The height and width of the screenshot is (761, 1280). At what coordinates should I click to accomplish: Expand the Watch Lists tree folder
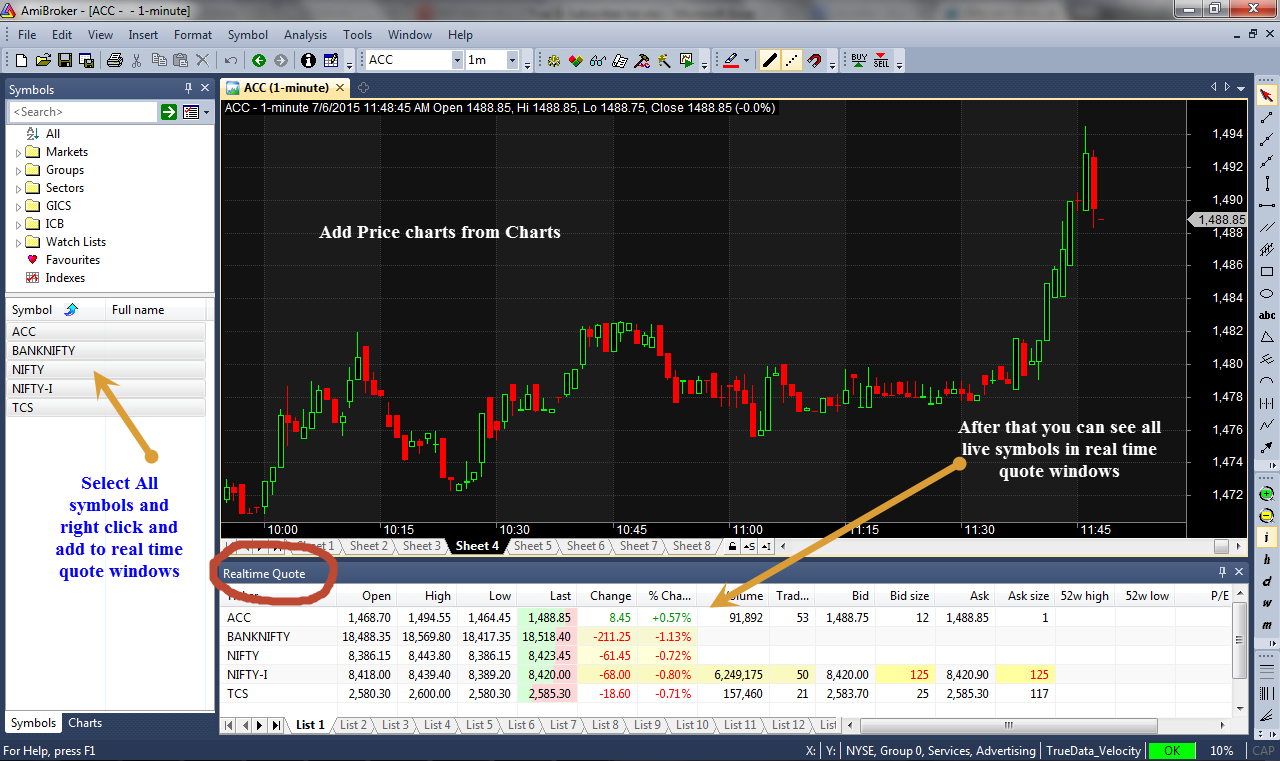[x=18, y=242]
